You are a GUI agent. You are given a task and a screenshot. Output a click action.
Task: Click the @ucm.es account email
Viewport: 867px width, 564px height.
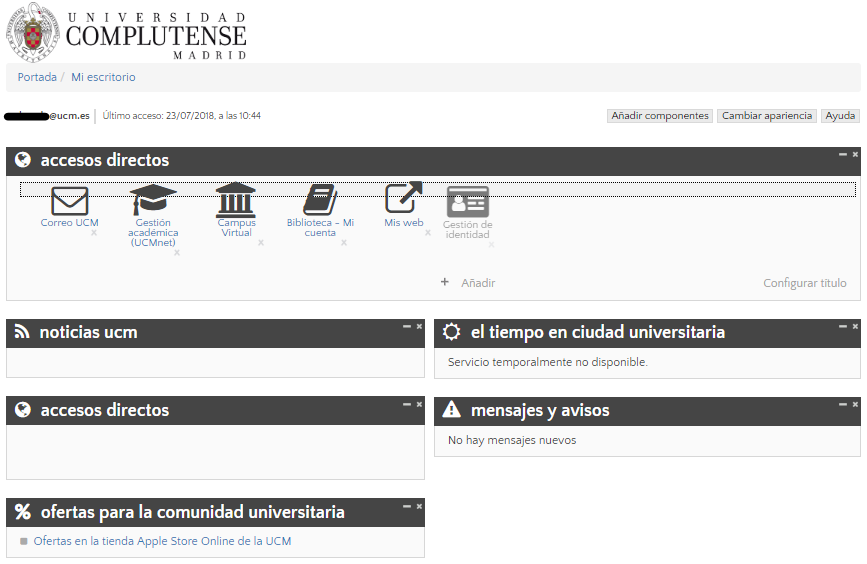click(47, 116)
